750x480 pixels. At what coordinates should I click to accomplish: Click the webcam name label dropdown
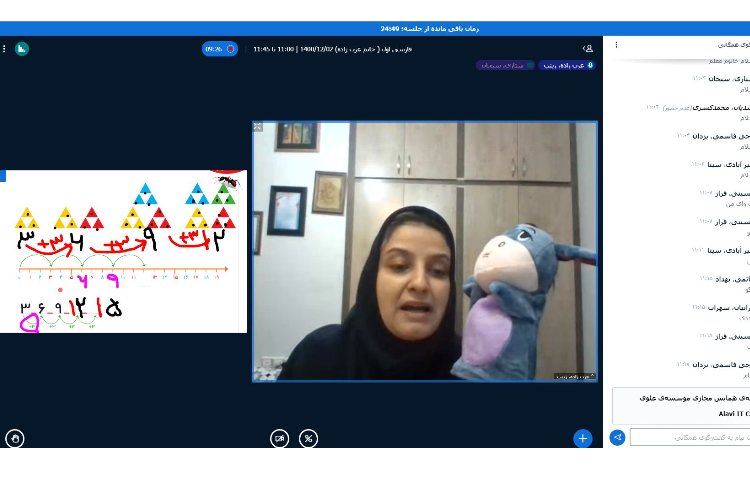pos(574,376)
